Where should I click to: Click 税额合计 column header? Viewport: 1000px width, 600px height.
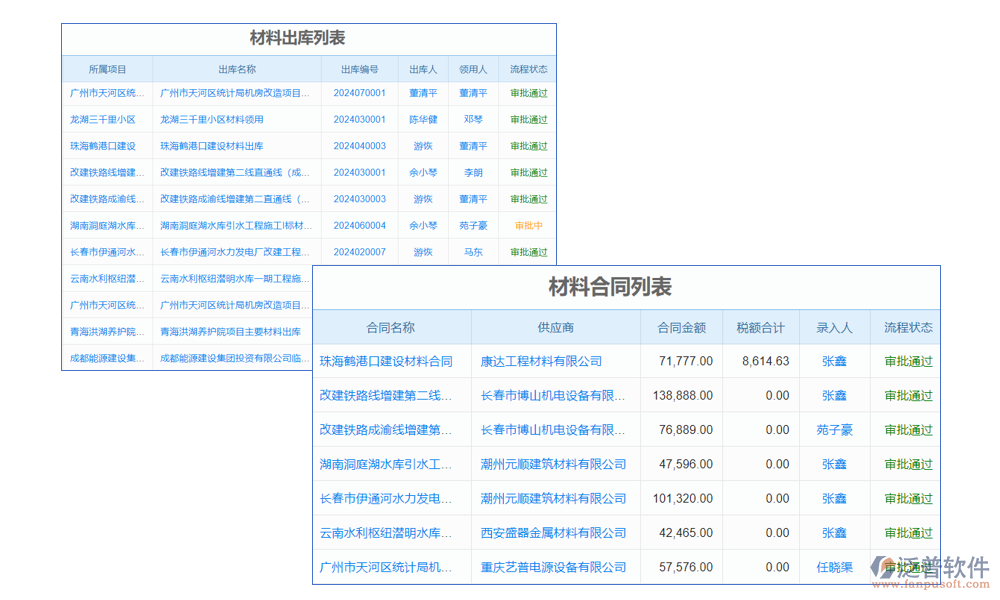tap(762, 327)
